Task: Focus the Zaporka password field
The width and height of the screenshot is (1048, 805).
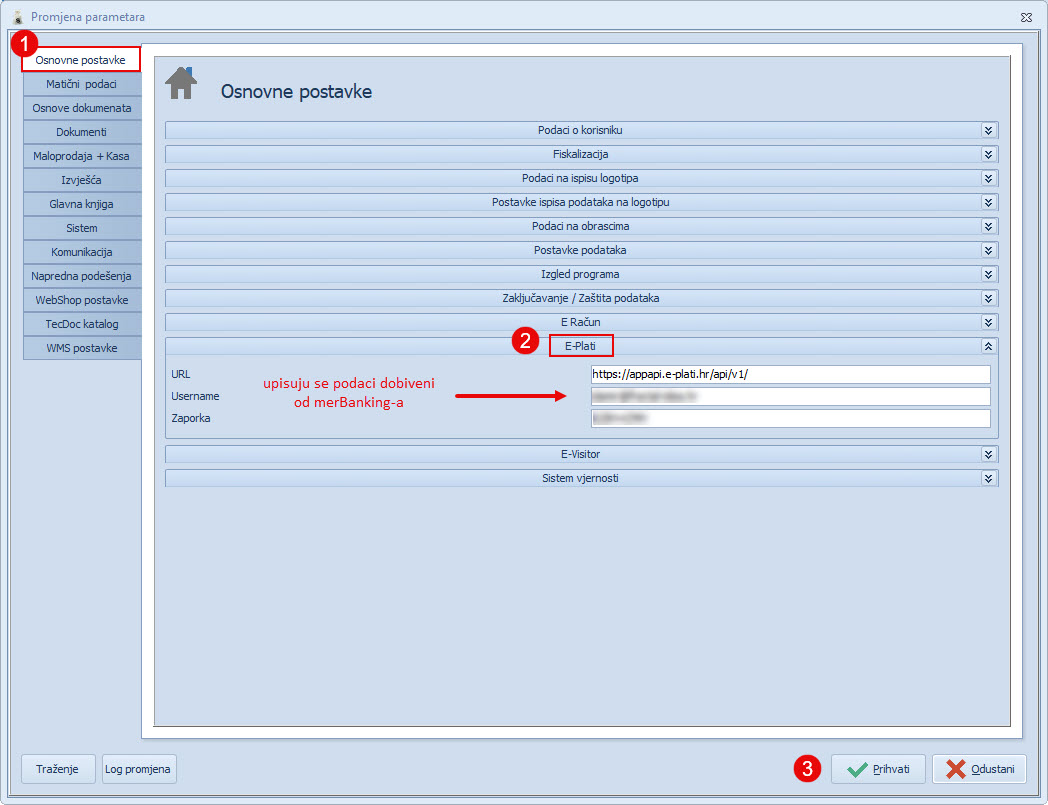Action: 790,418
